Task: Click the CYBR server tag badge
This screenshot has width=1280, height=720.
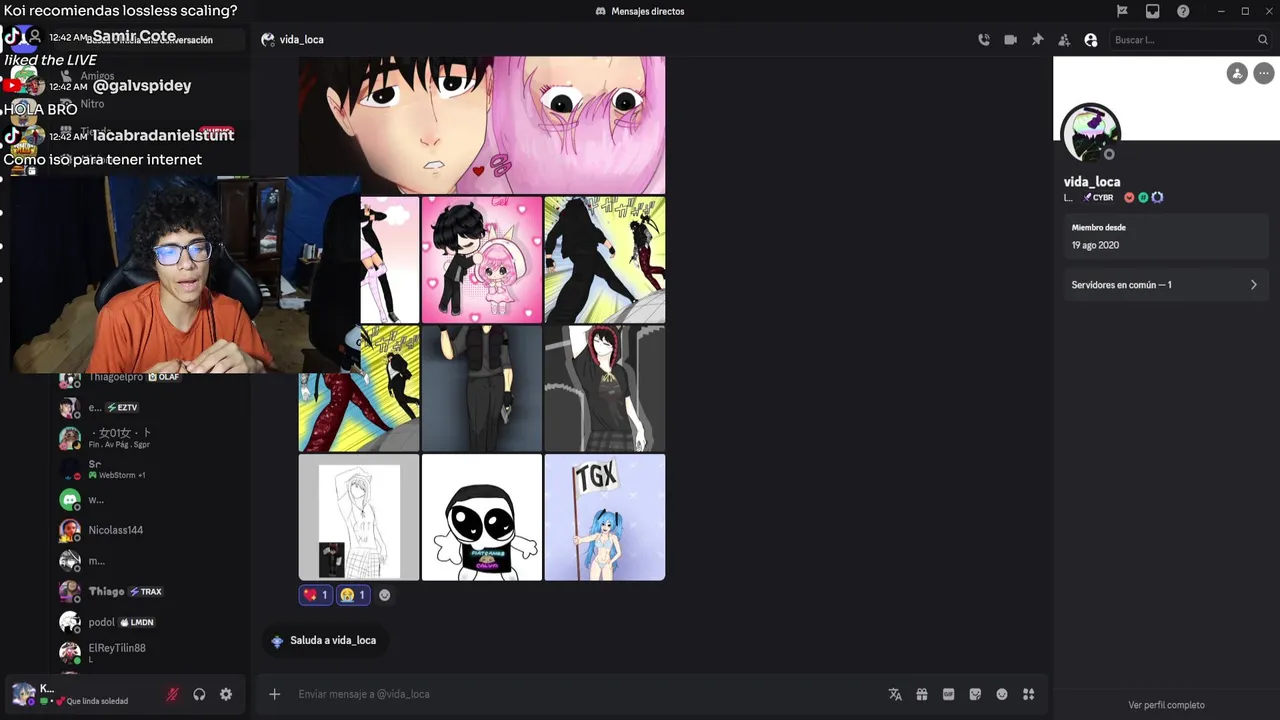Action: click(x=1098, y=198)
